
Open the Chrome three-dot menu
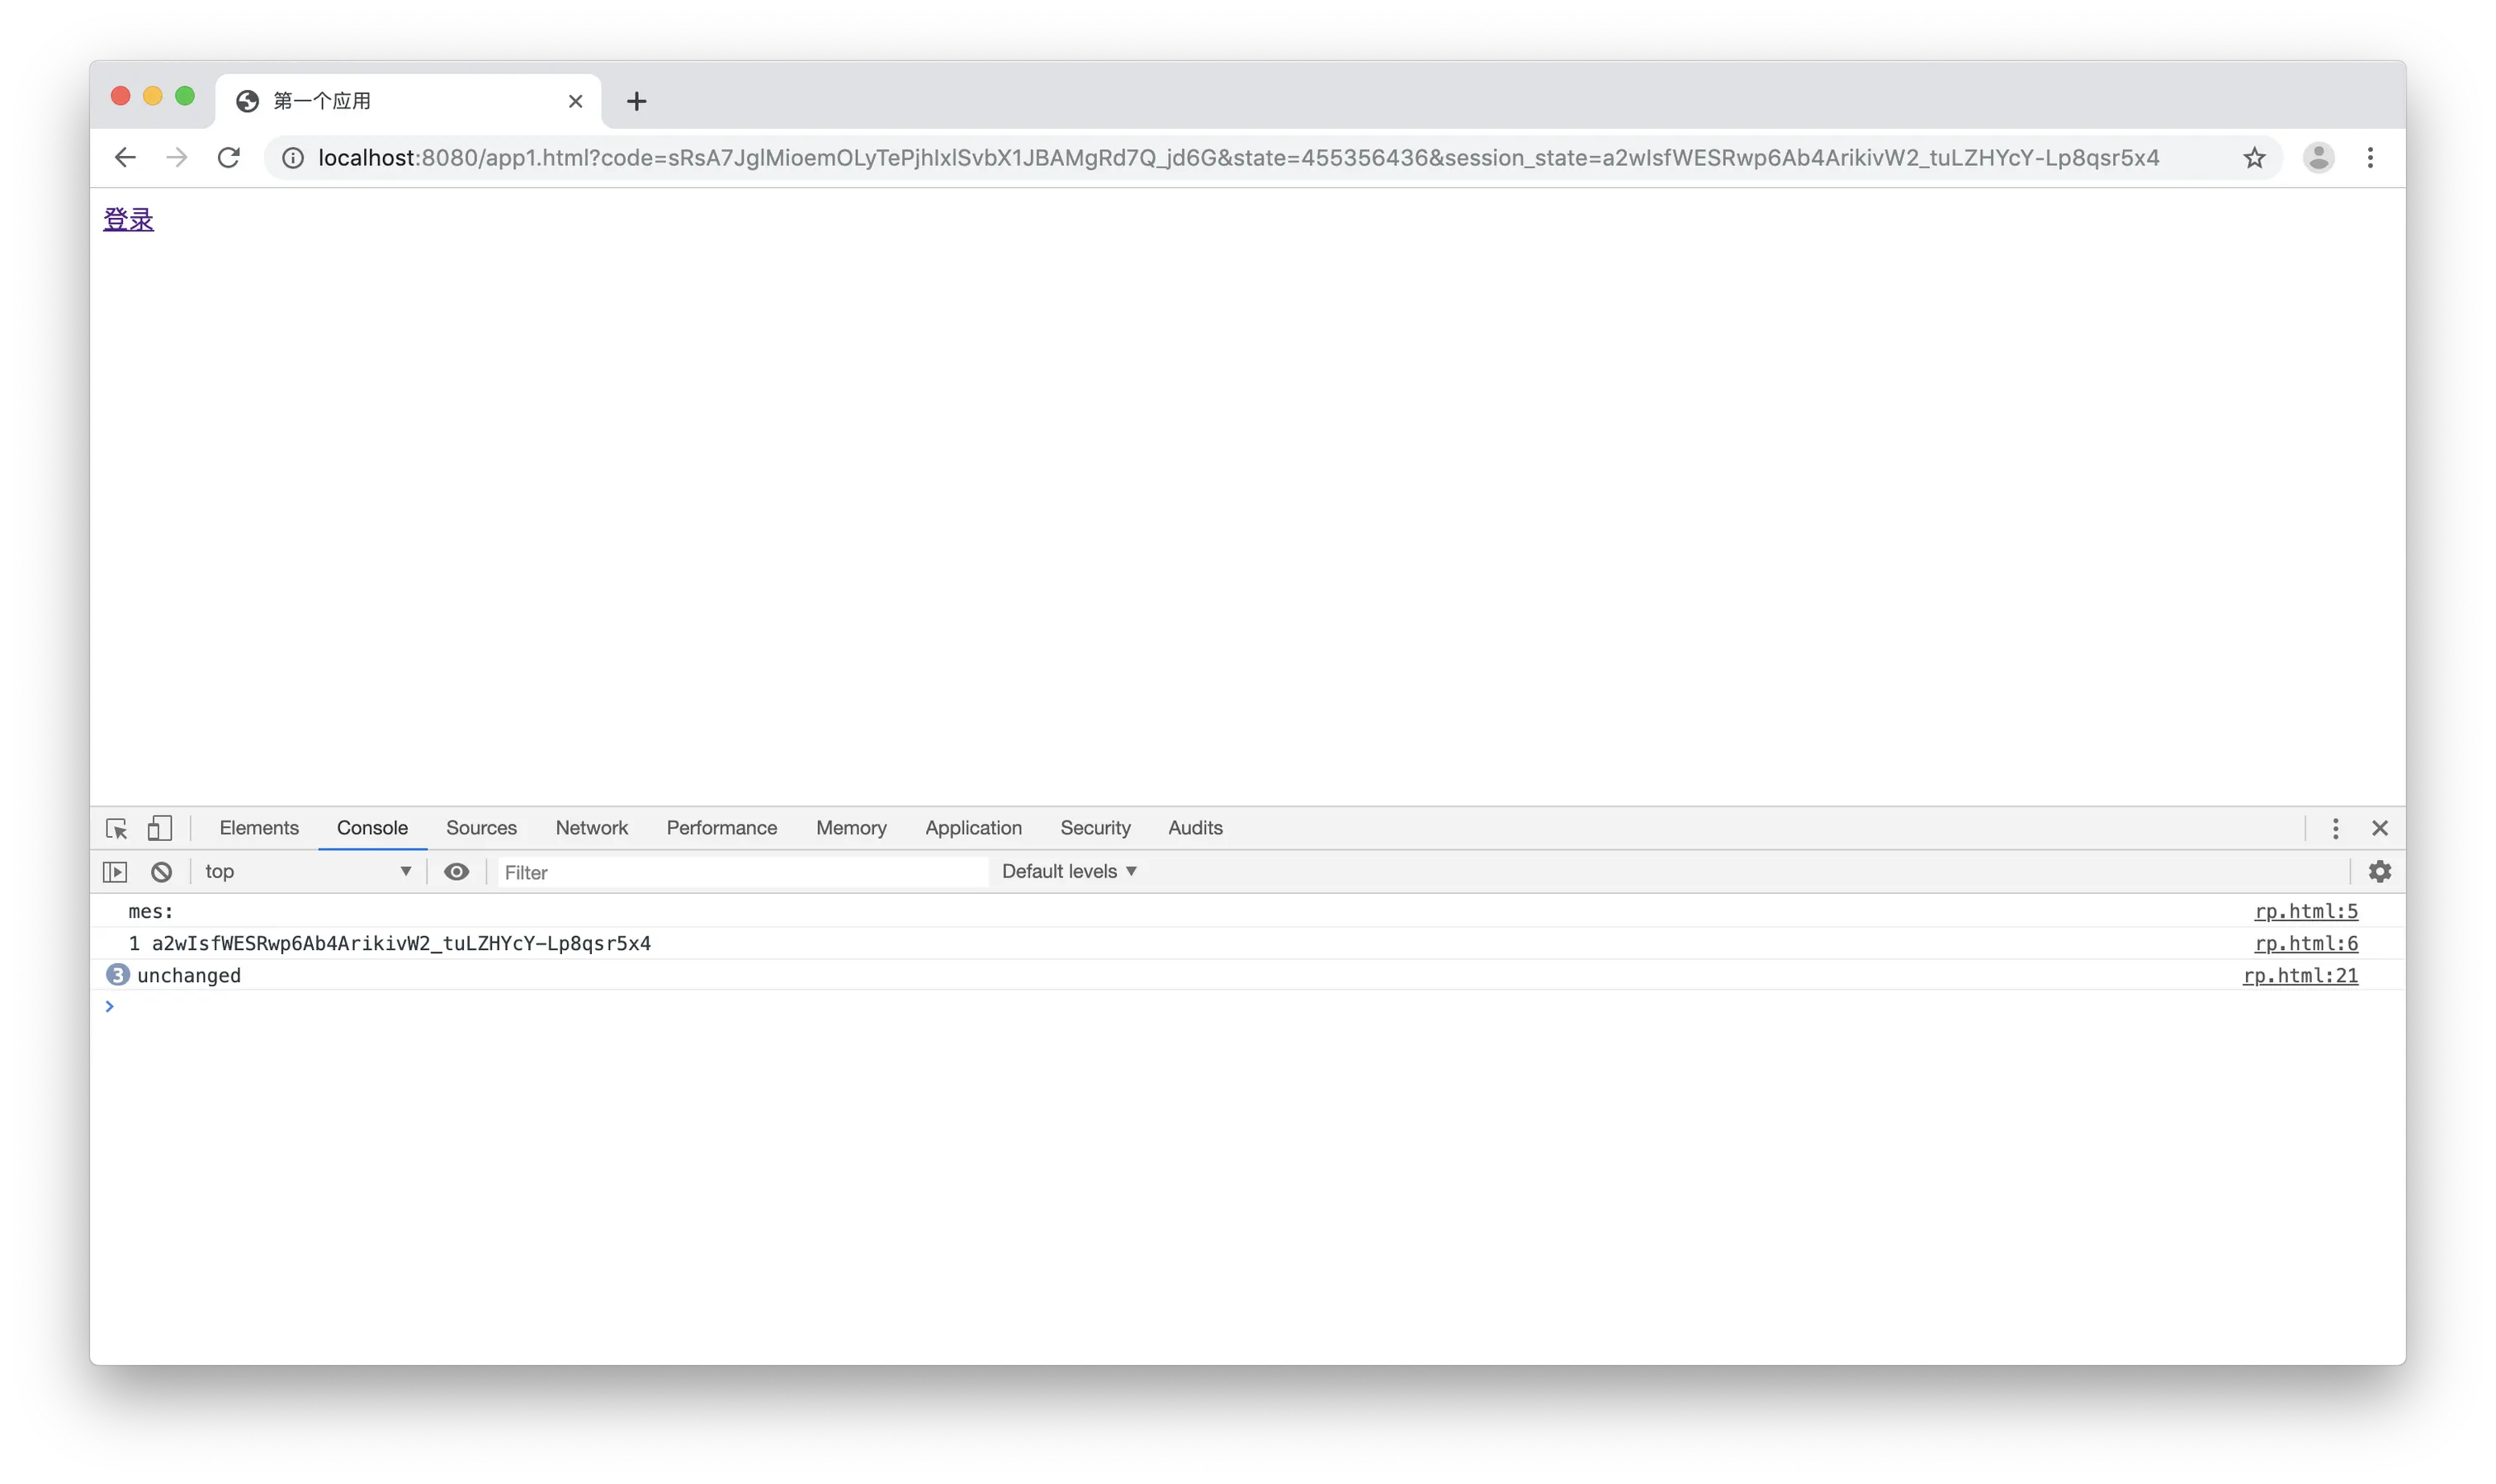coord(2370,158)
